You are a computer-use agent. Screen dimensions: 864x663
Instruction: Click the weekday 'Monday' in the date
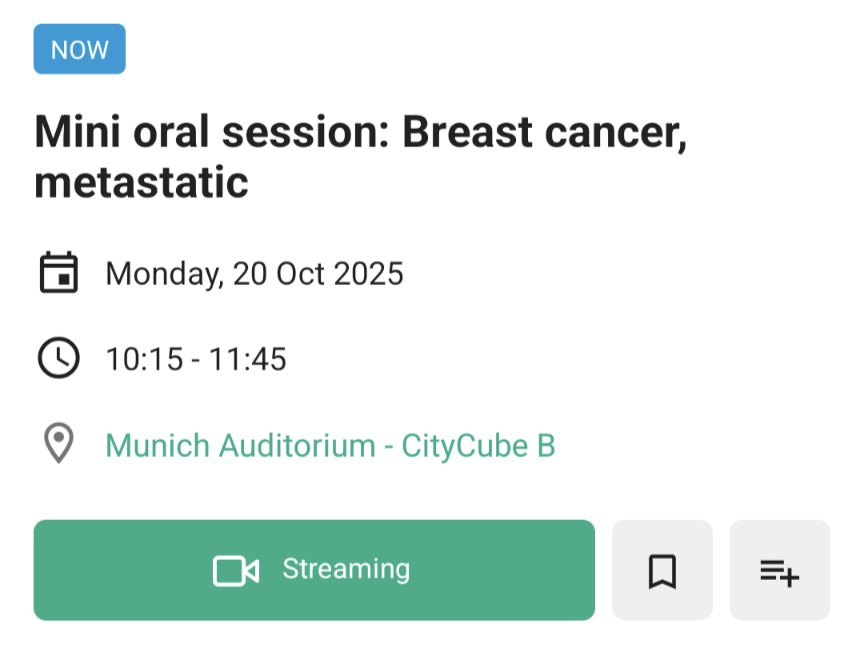[163, 274]
